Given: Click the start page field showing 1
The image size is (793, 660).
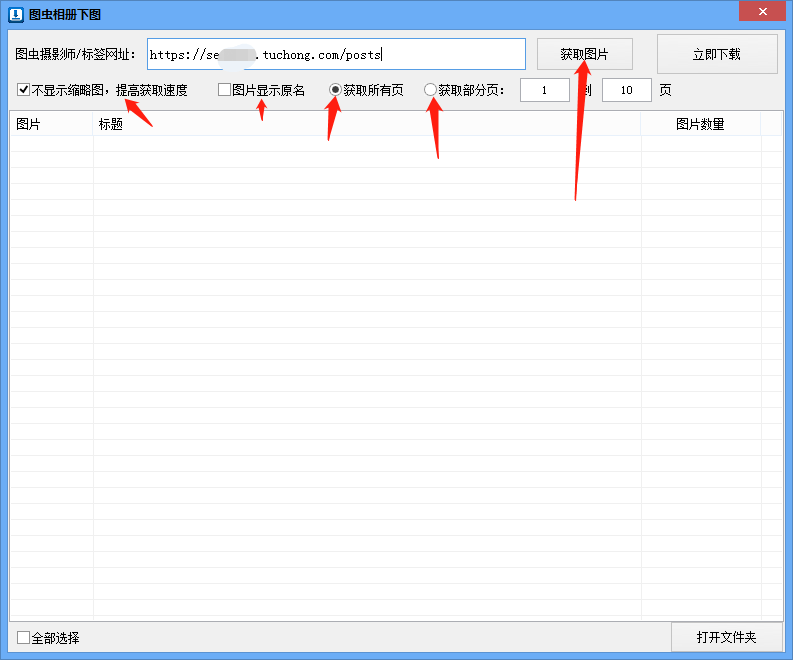Looking at the screenshot, I should click(x=544, y=90).
